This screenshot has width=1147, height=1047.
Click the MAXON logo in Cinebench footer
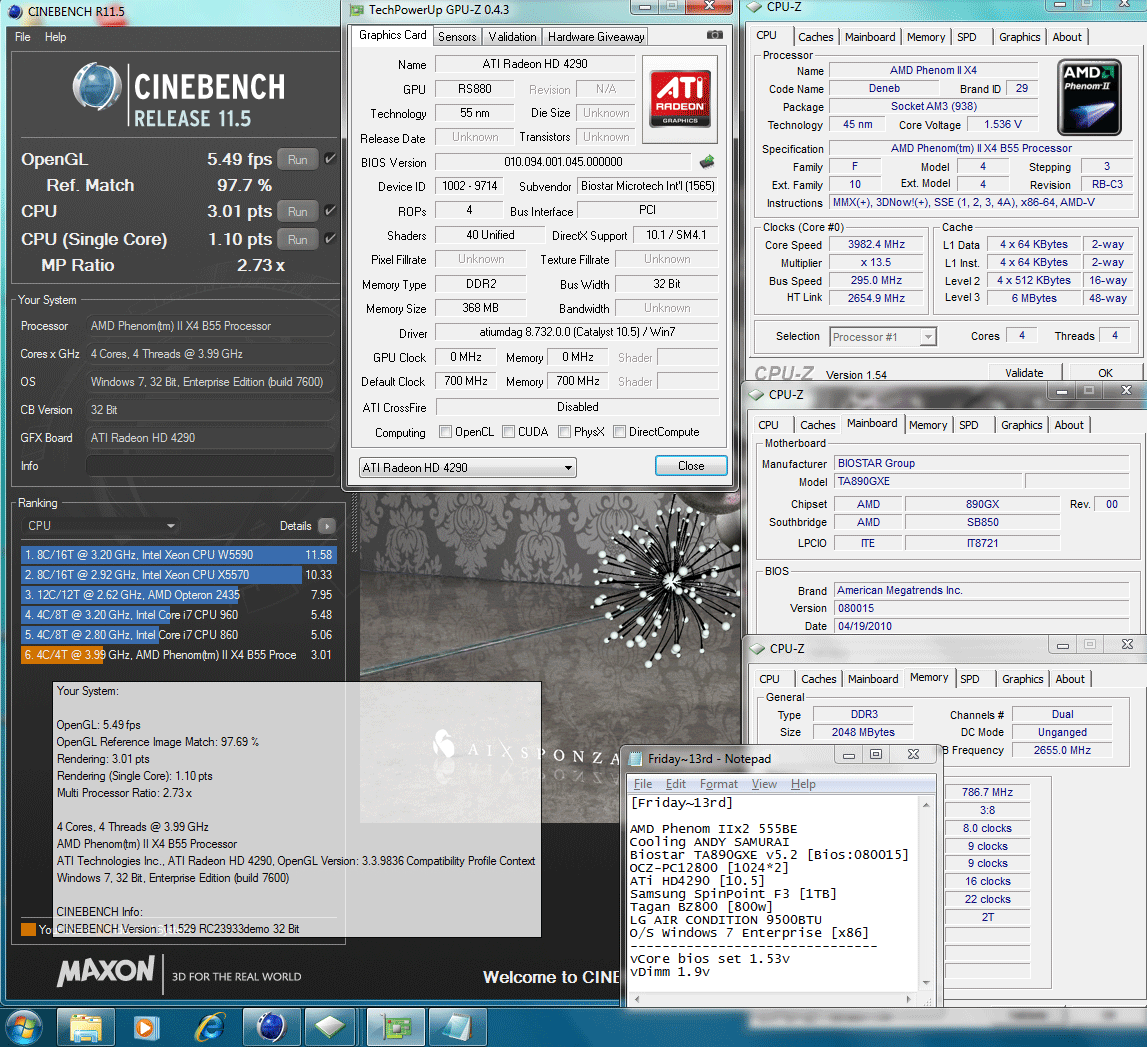click(x=106, y=972)
